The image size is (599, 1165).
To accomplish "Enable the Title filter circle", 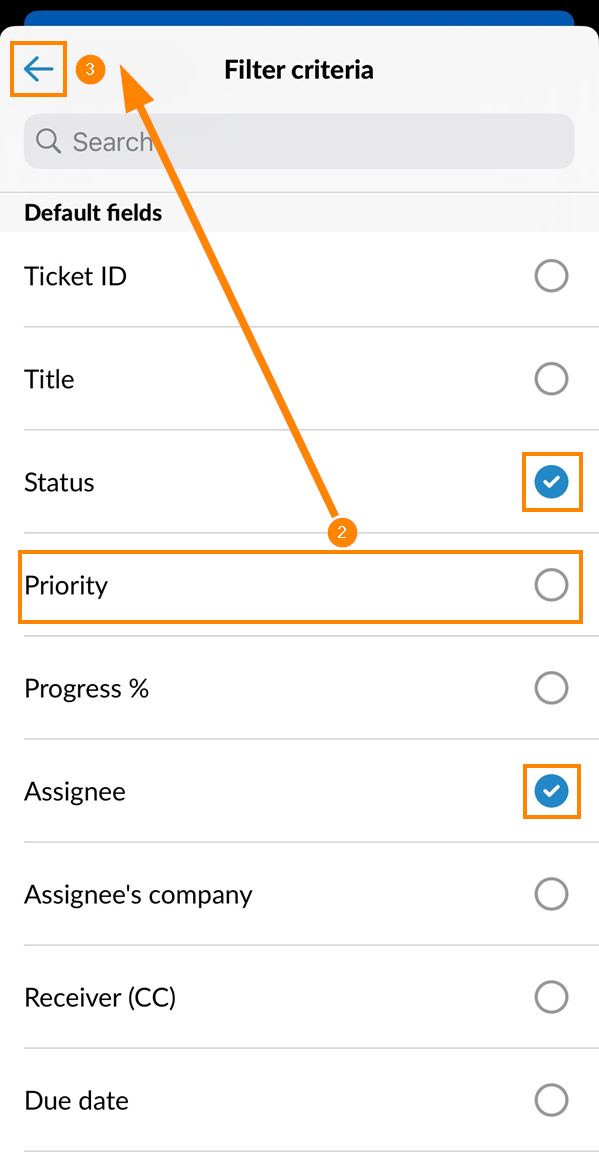I will click(551, 380).
